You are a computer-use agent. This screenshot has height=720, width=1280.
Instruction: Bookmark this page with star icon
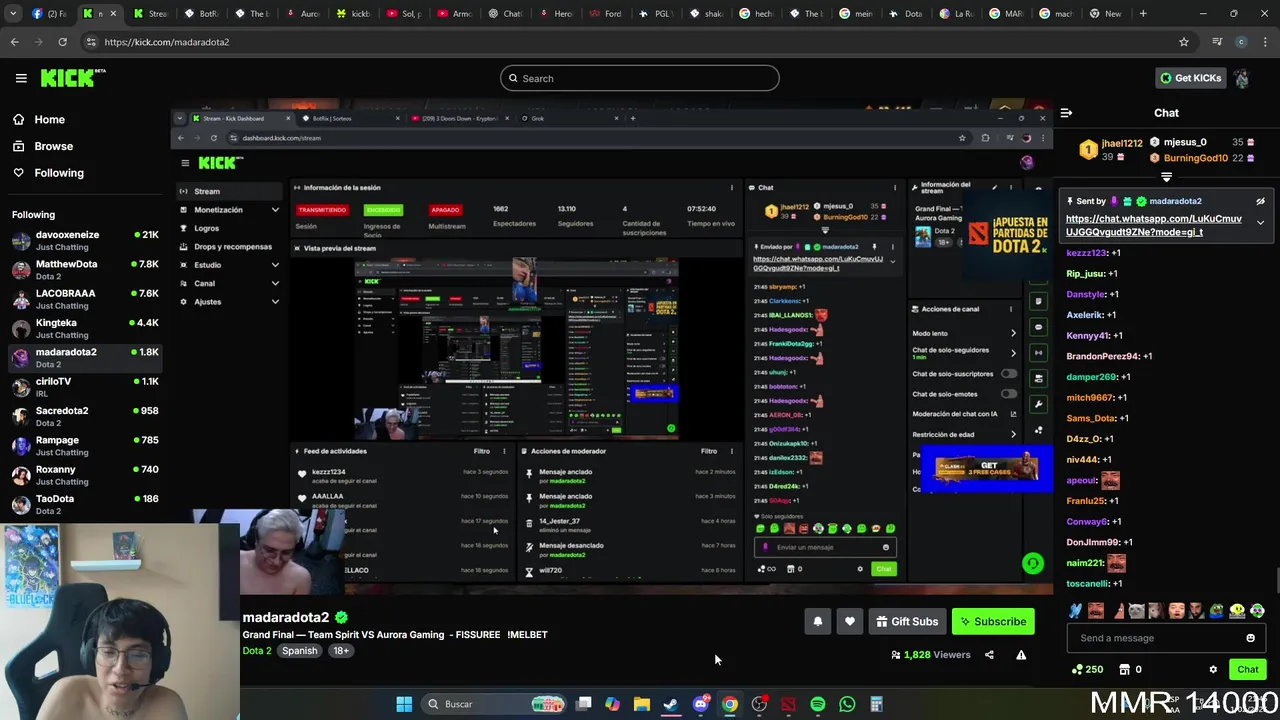1184,42
